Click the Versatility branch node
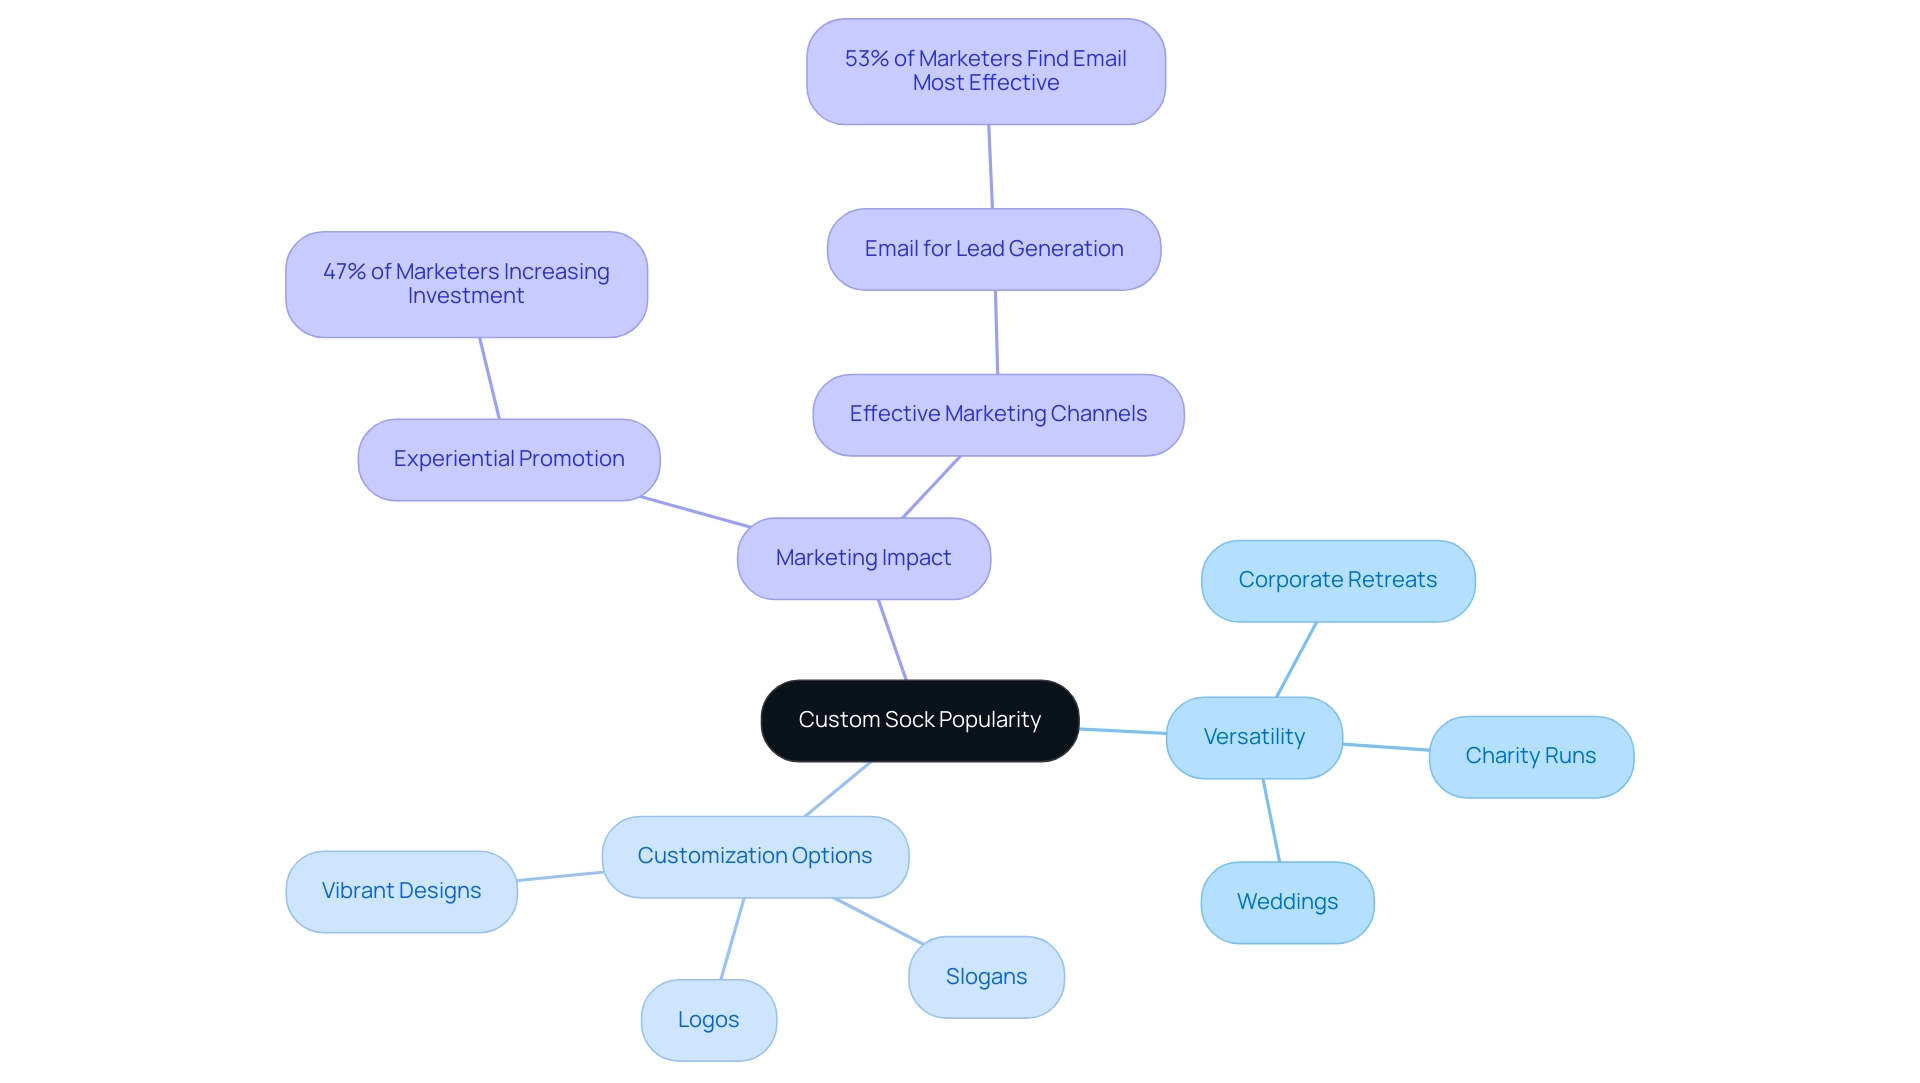Screen dimensions: 1920x1083 tap(1254, 735)
